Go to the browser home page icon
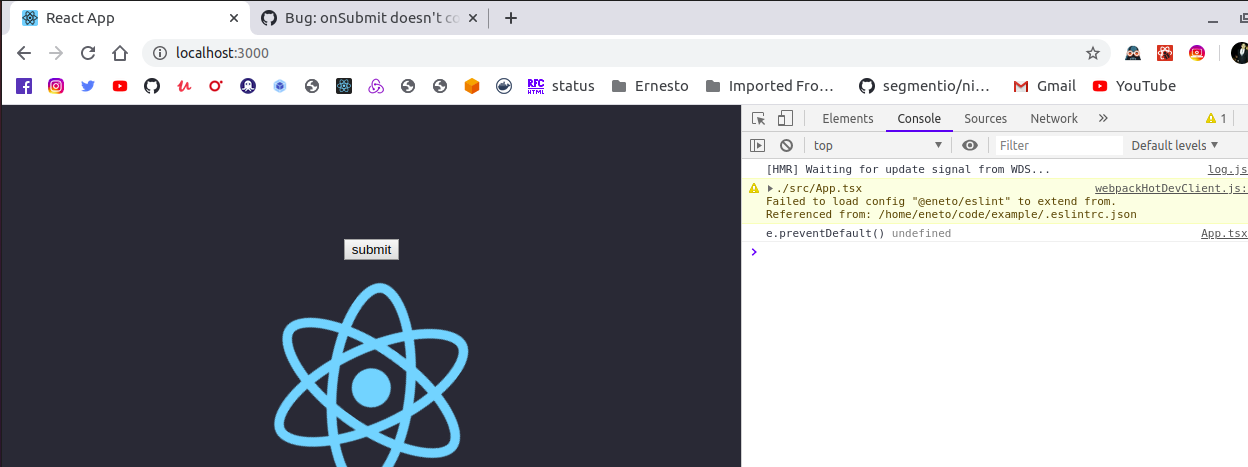This screenshot has height=467, width=1248. [120, 53]
